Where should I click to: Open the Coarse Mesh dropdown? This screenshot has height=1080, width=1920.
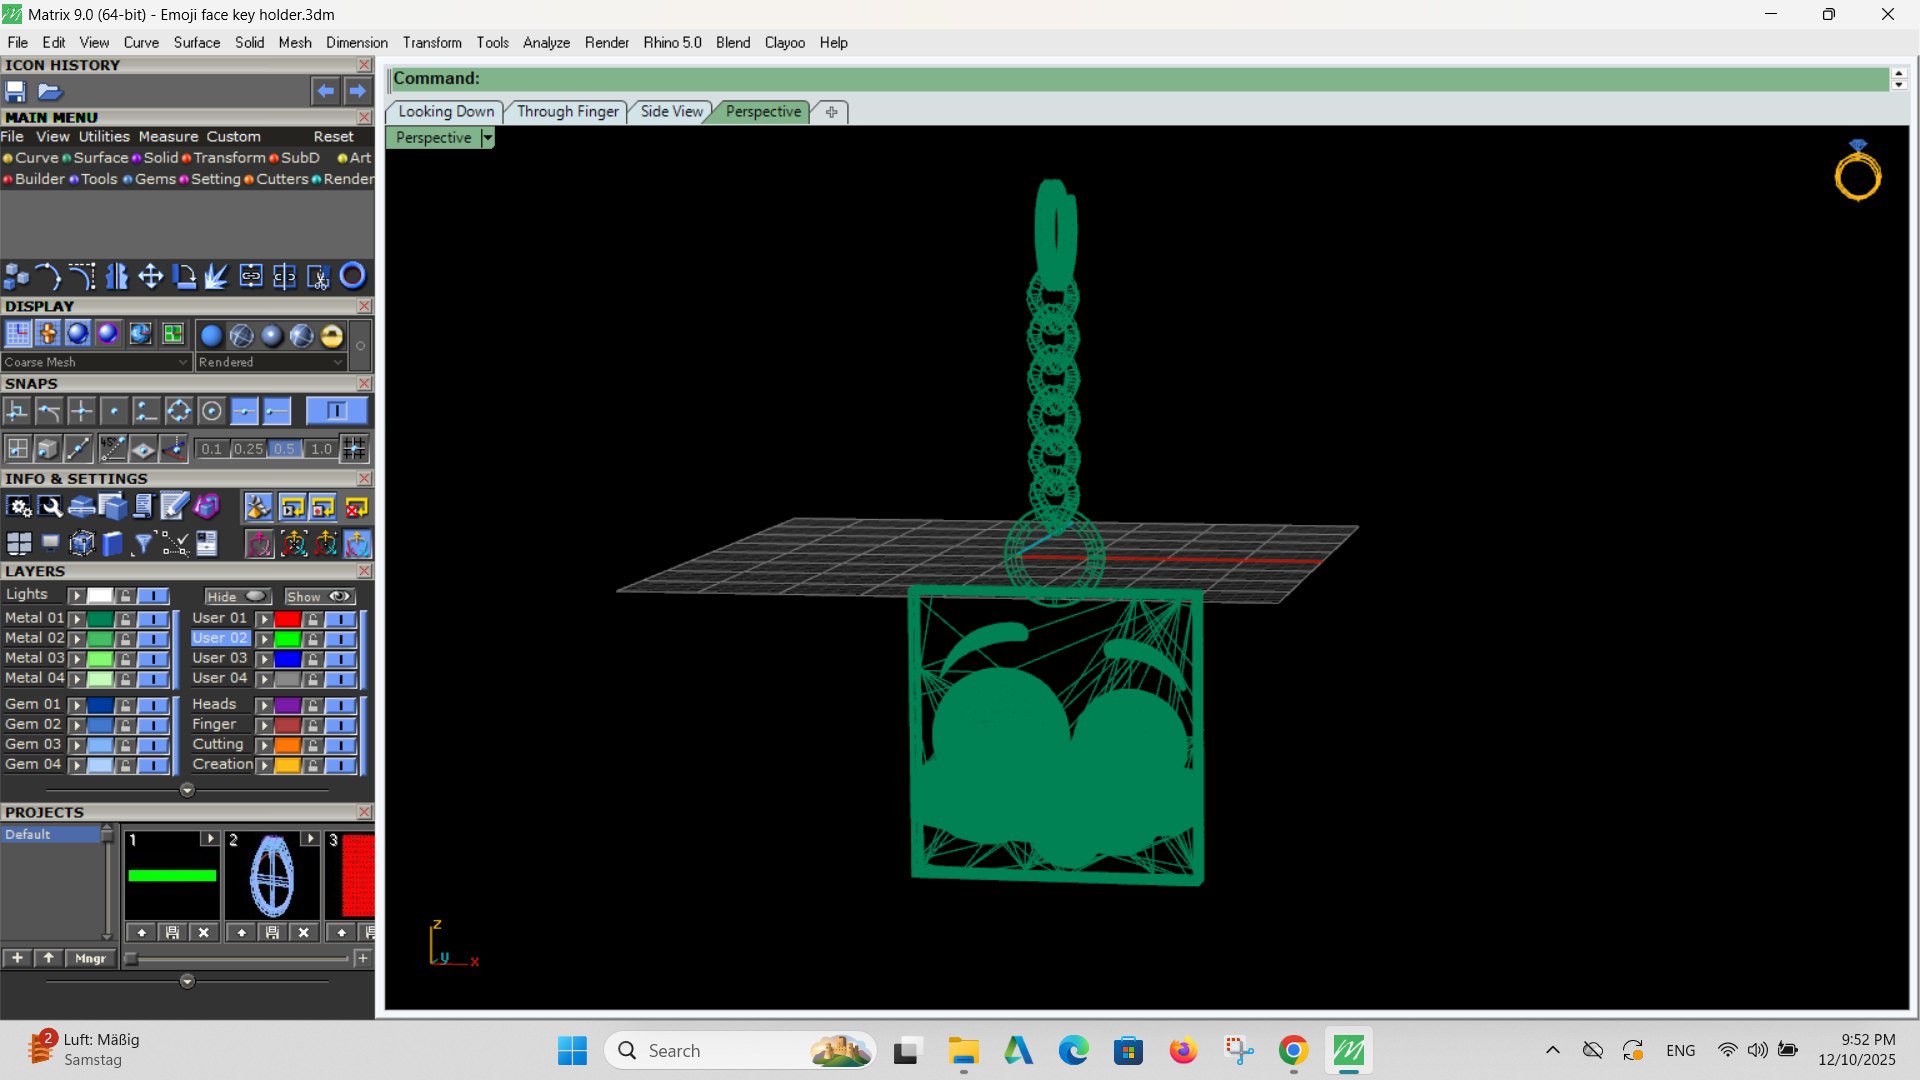click(x=96, y=362)
